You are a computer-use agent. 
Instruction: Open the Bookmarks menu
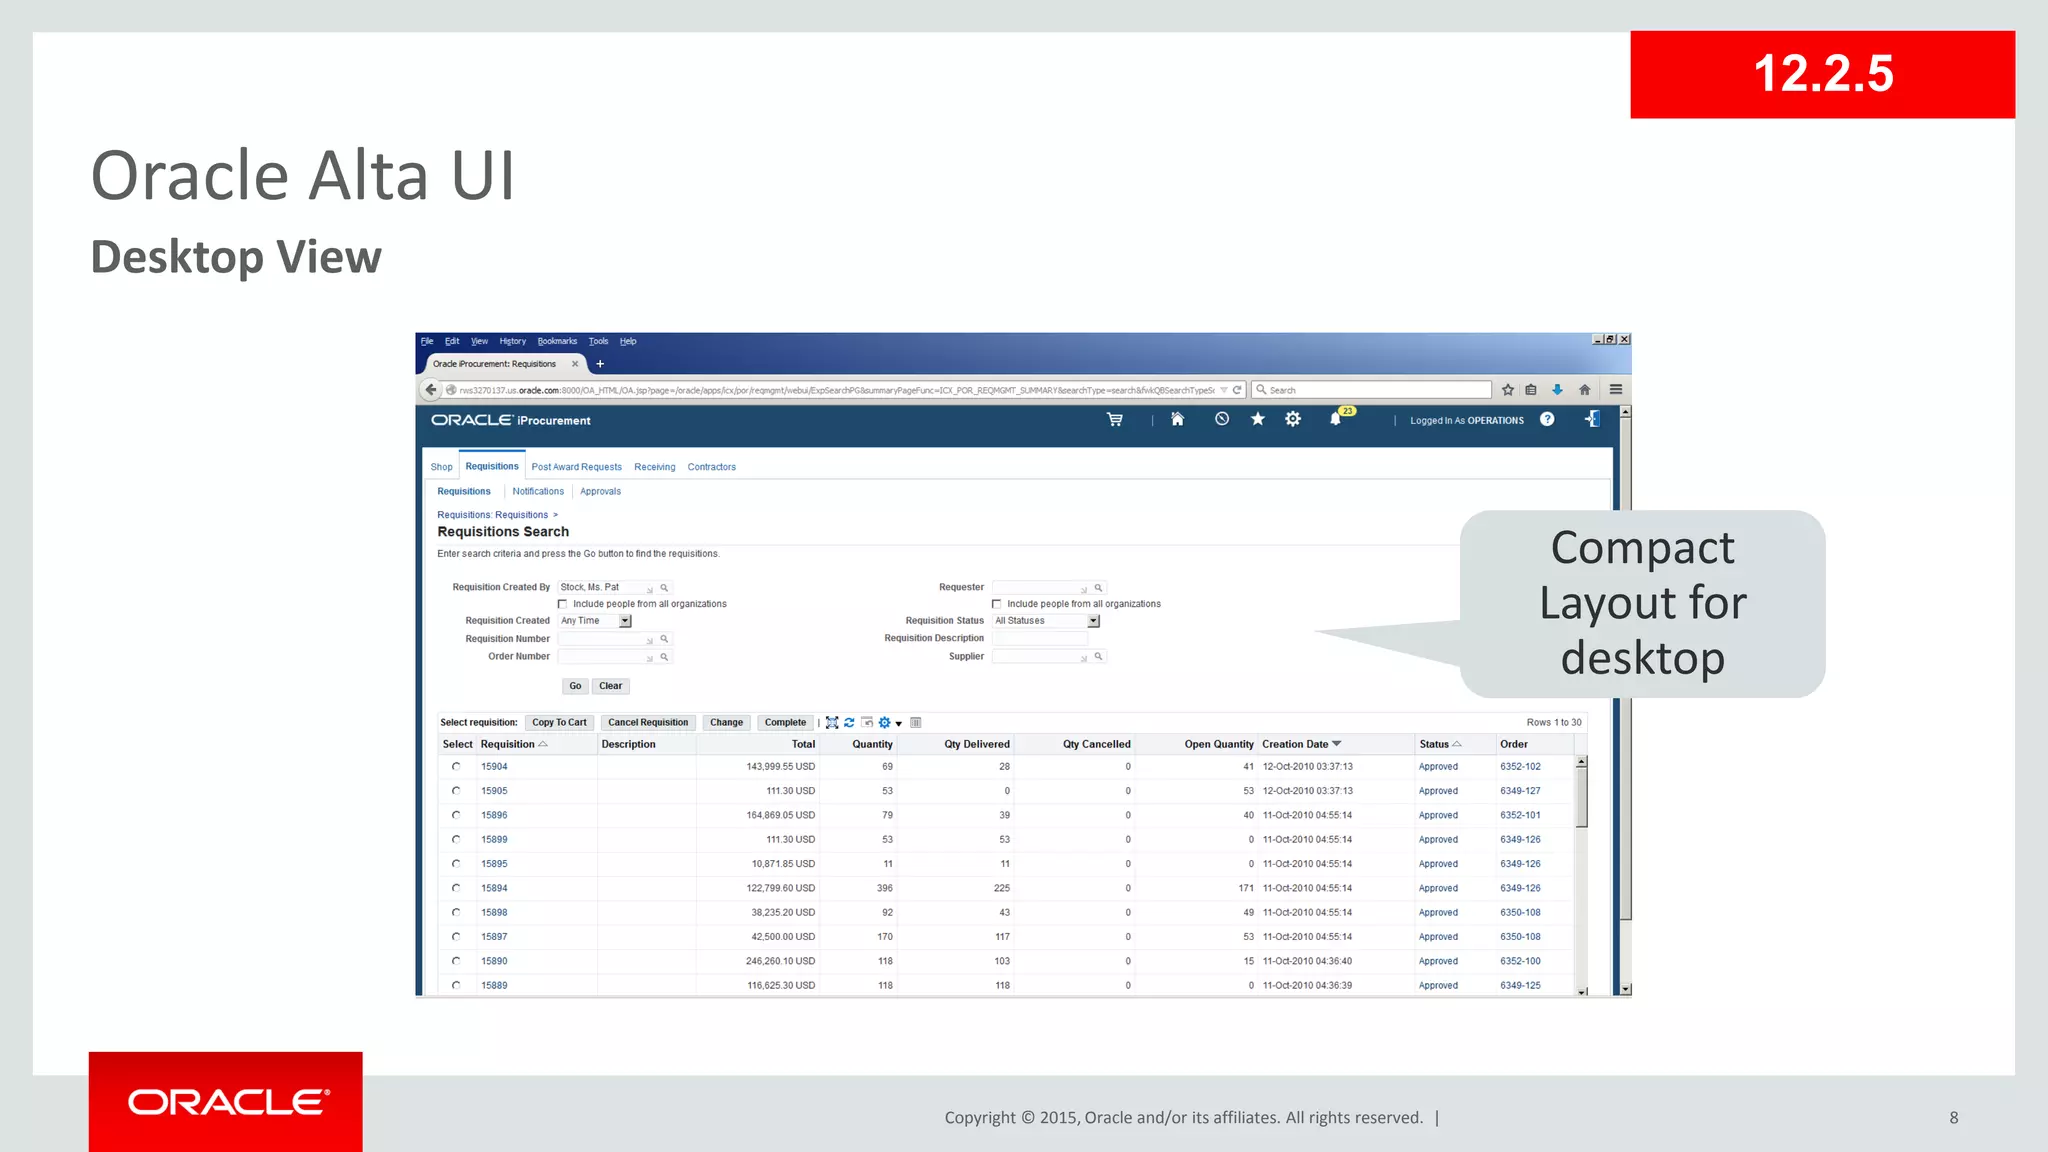[557, 341]
